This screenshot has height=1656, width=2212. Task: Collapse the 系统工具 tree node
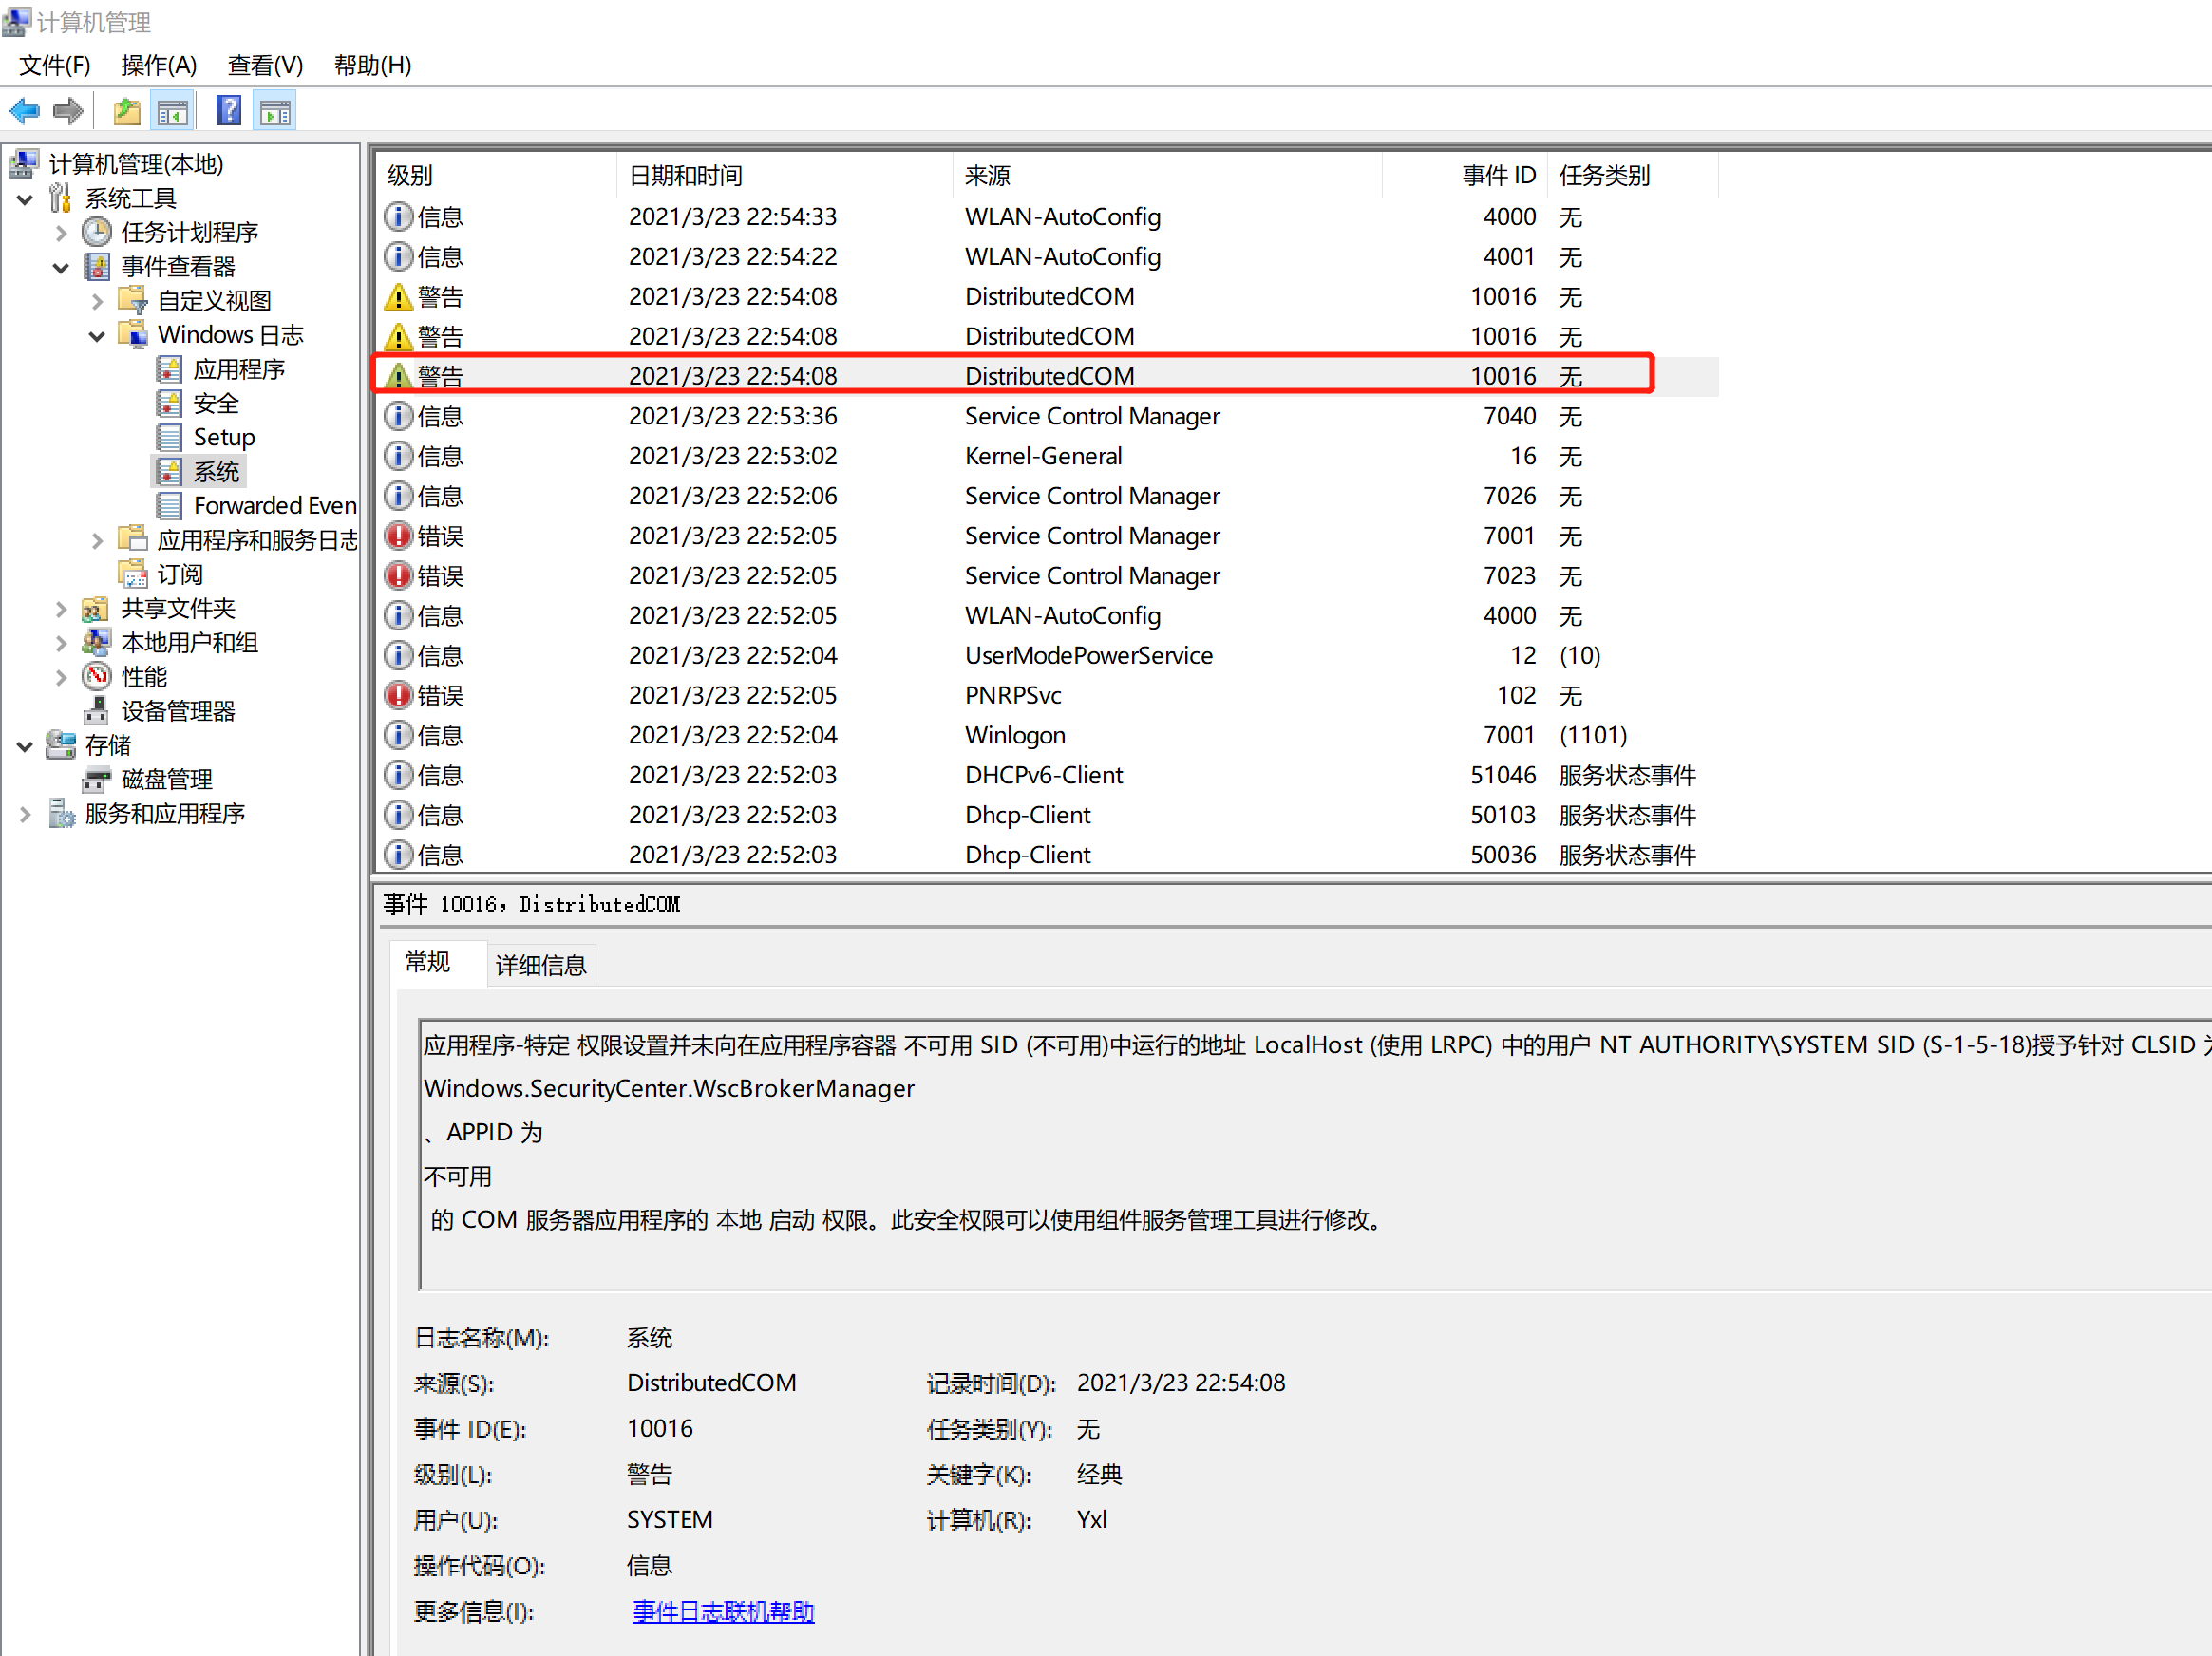pos(25,199)
